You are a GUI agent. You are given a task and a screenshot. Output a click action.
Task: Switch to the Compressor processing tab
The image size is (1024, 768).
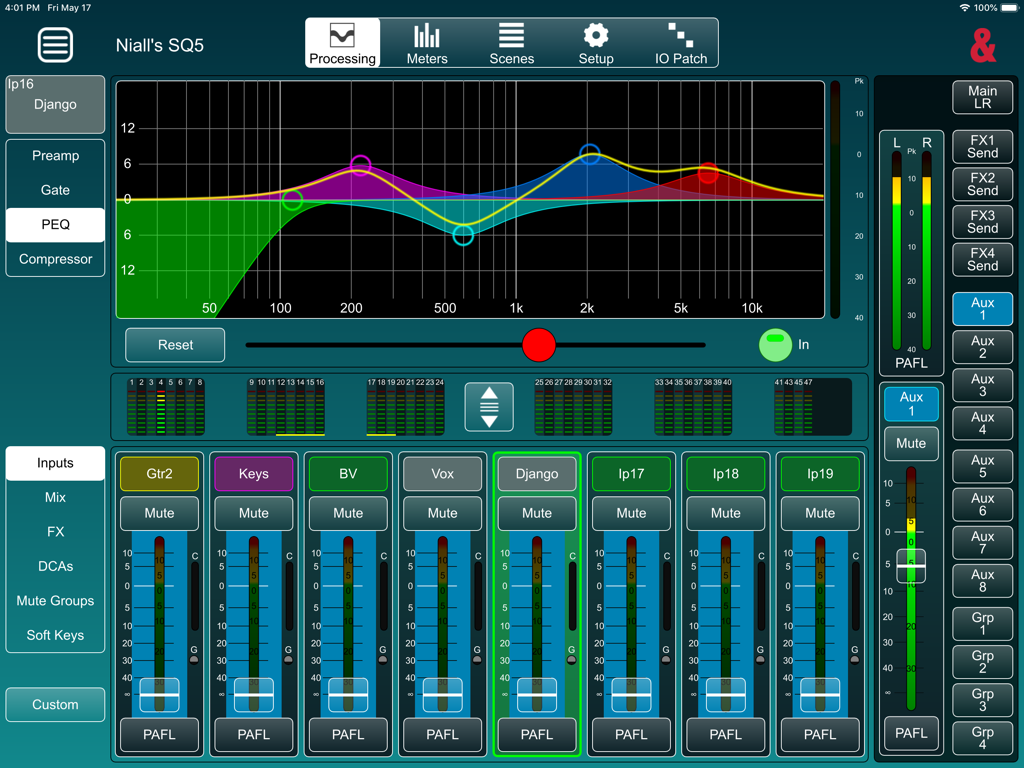pos(55,259)
